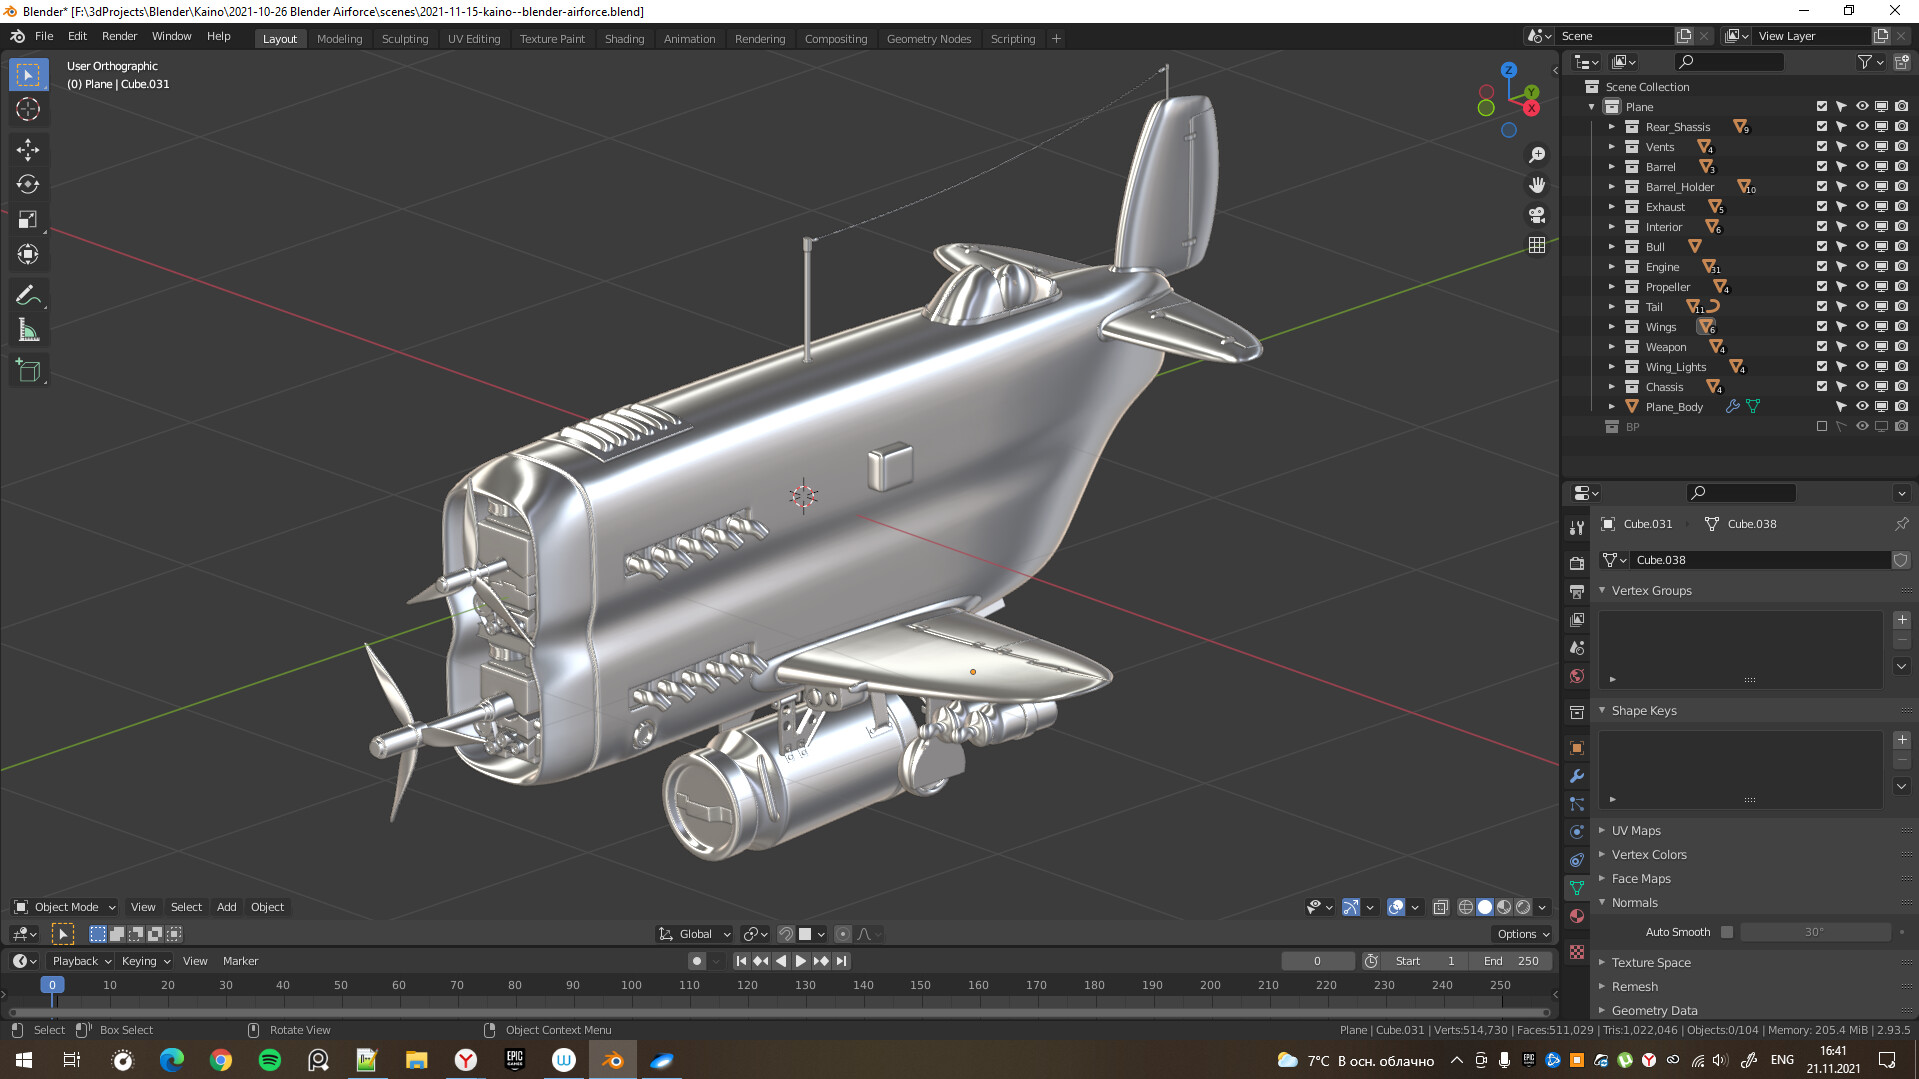This screenshot has height=1079, width=1919.
Task: Select the Cursor tool in the toolbar
Action: click(28, 109)
